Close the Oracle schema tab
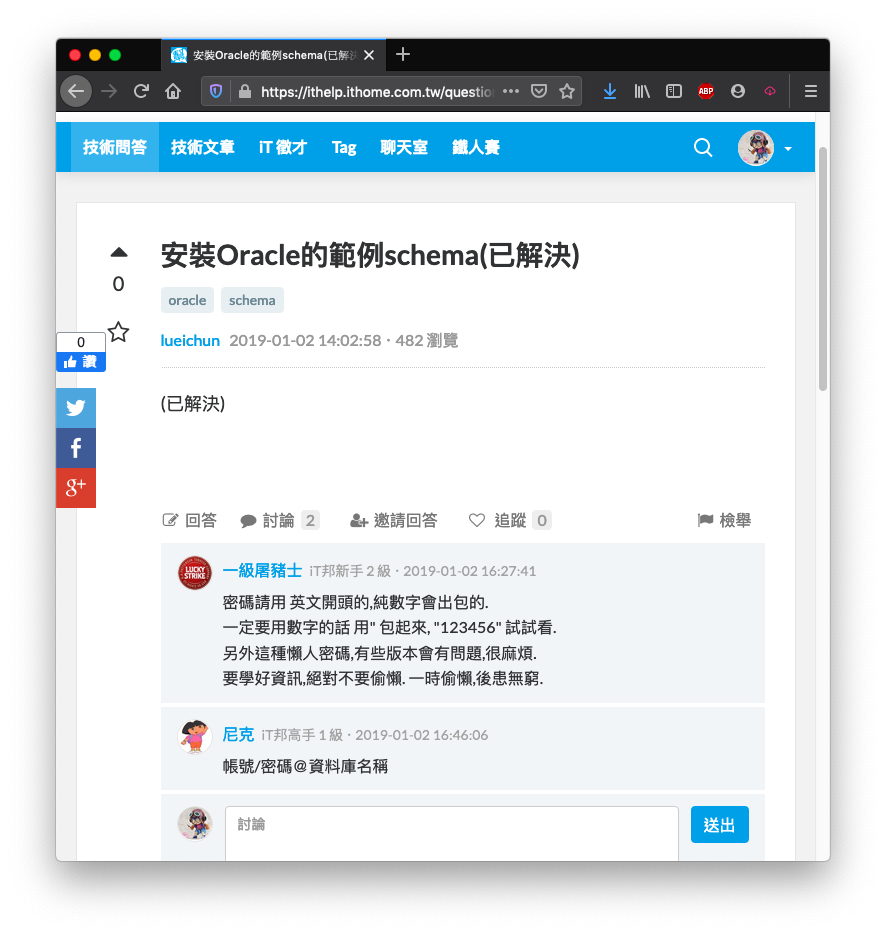Screen dimensions: 886x935 point(369,55)
